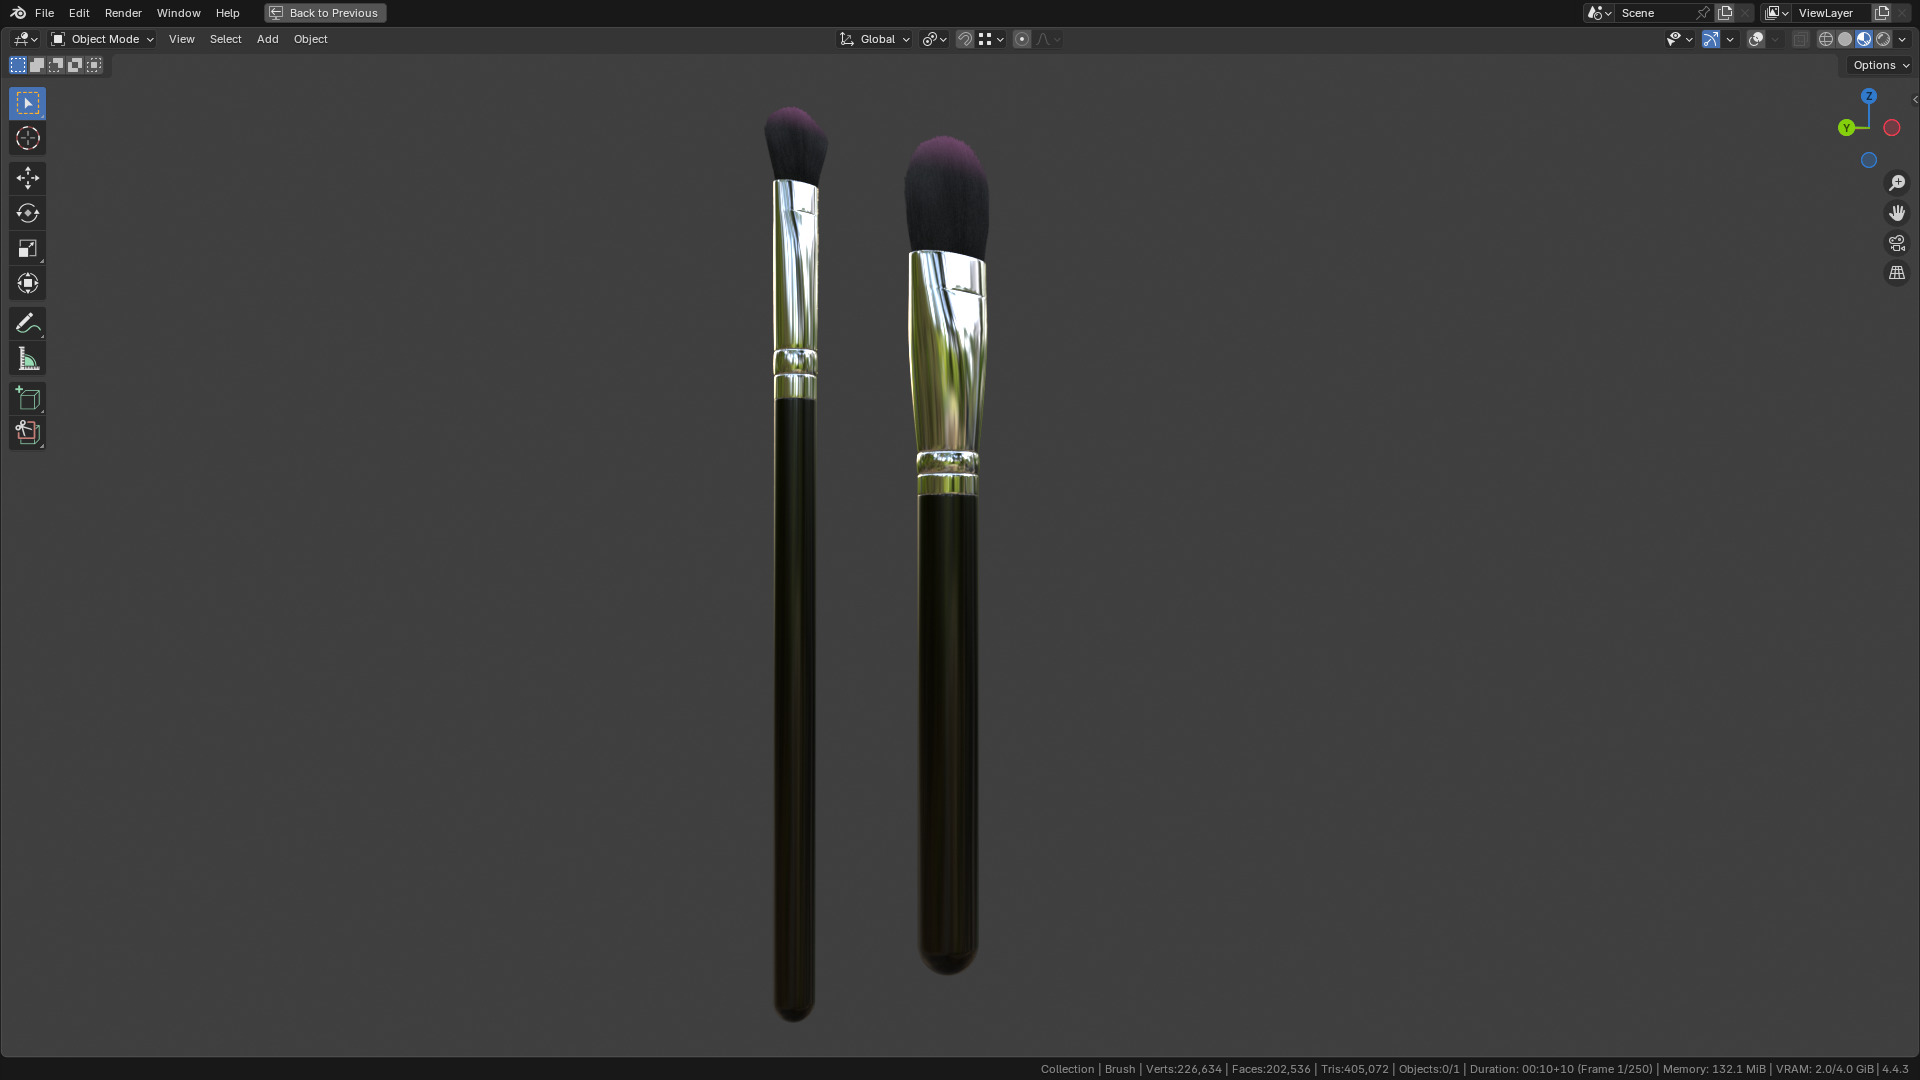Image resolution: width=1920 pixels, height=1080 pixels.
Task: Toggle the camera view icon
Action: [1897, 243]
